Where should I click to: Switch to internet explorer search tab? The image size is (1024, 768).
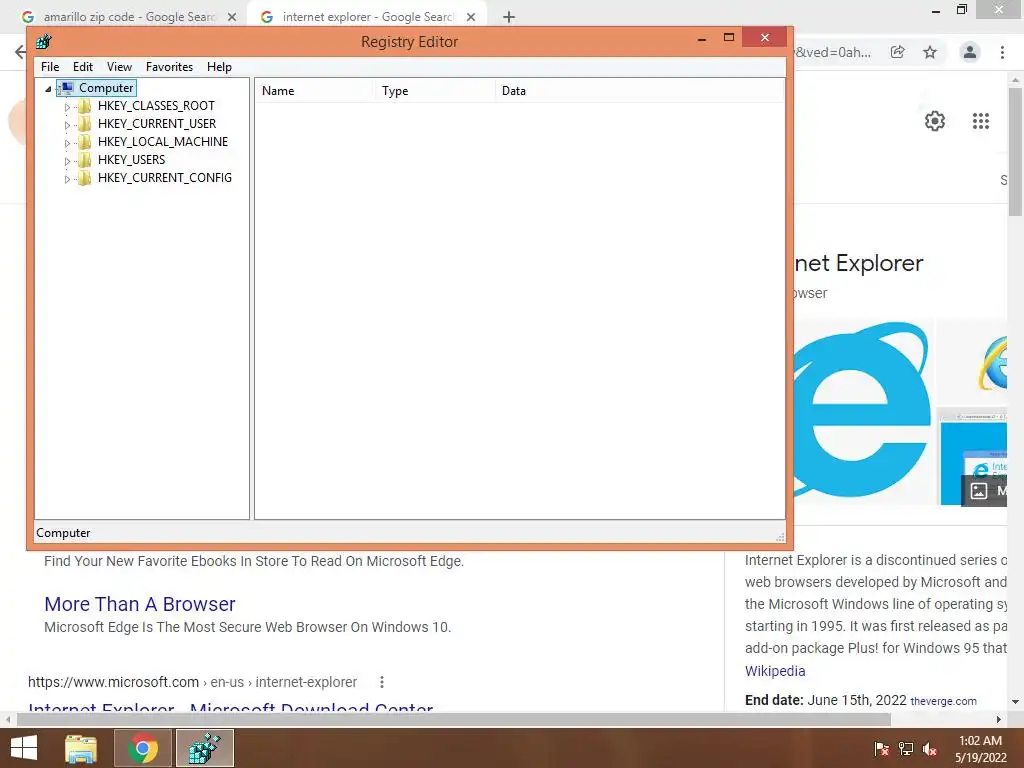366,17
